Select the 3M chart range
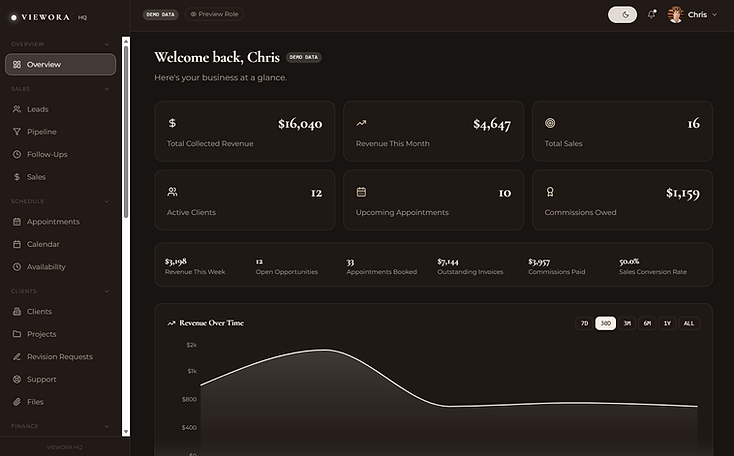 tap(627, 323)
